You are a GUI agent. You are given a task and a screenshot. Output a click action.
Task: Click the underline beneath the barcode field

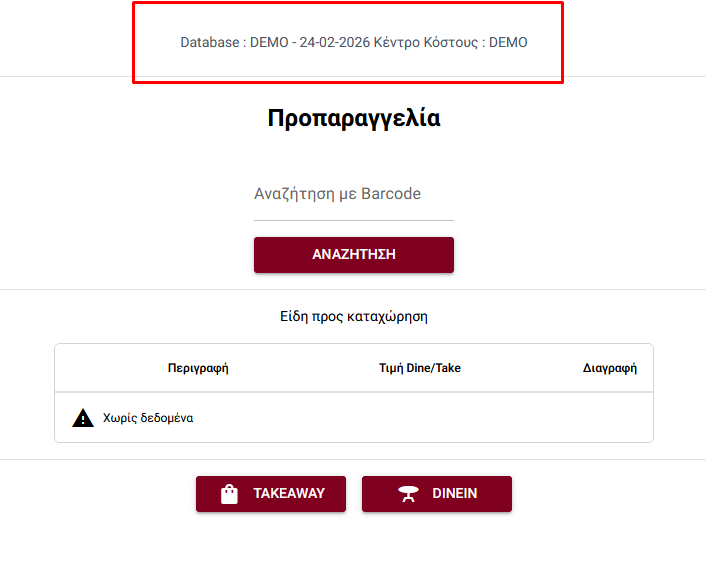point(353,220)
